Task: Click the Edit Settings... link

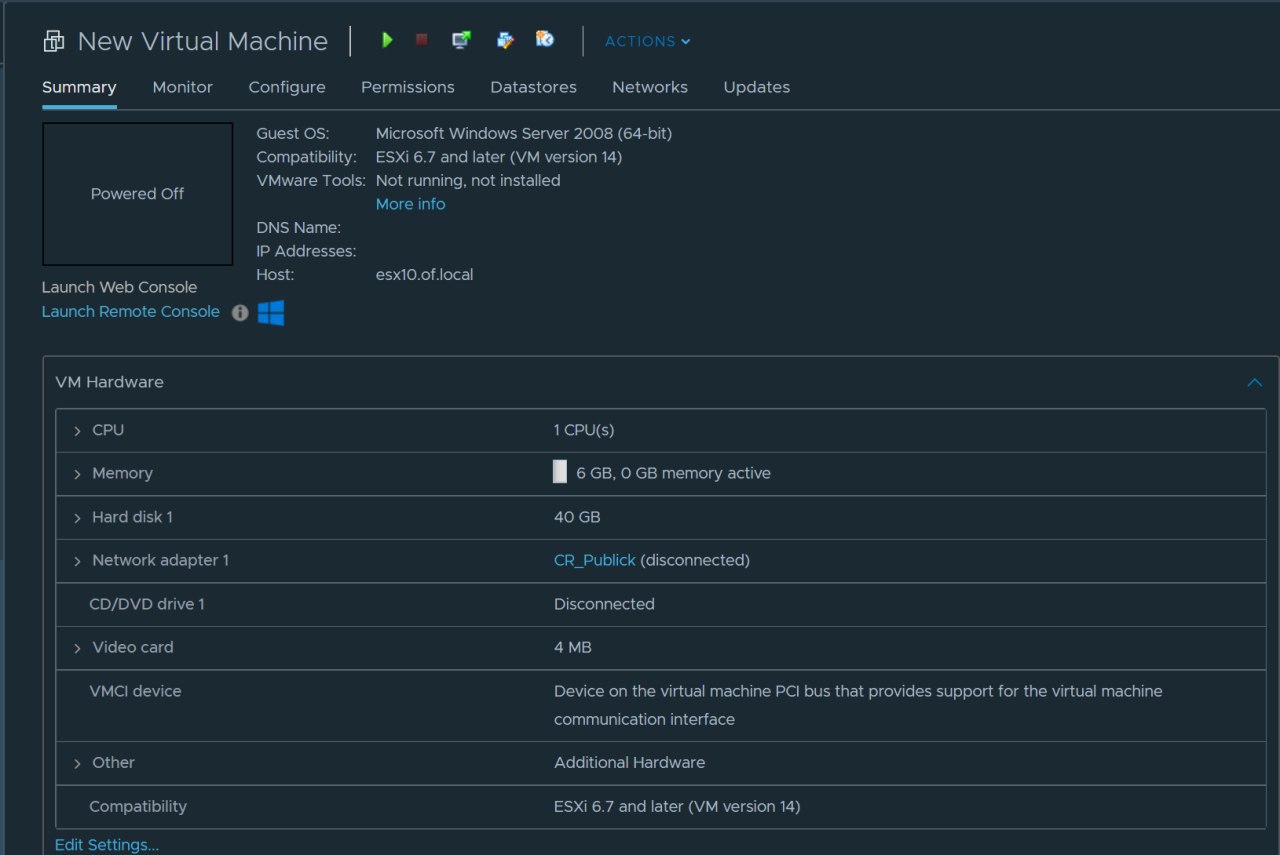Action: coord(107,845)
